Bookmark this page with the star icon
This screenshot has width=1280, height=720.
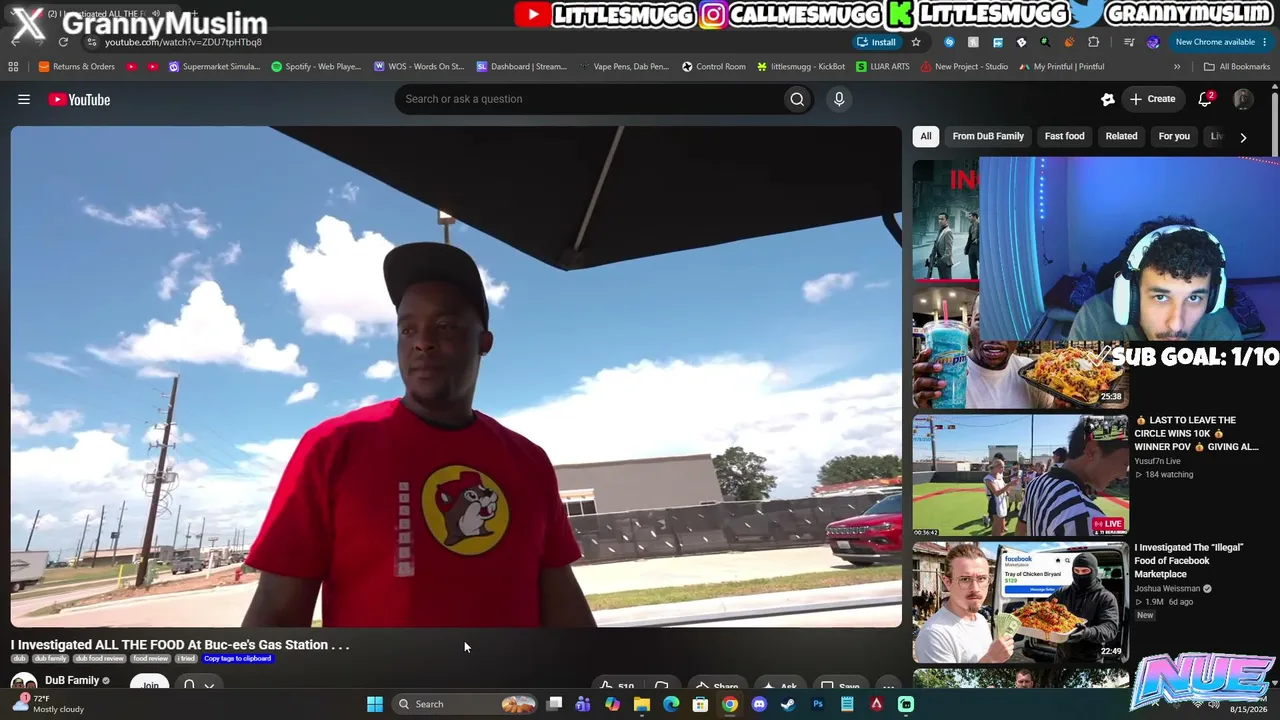916,42
